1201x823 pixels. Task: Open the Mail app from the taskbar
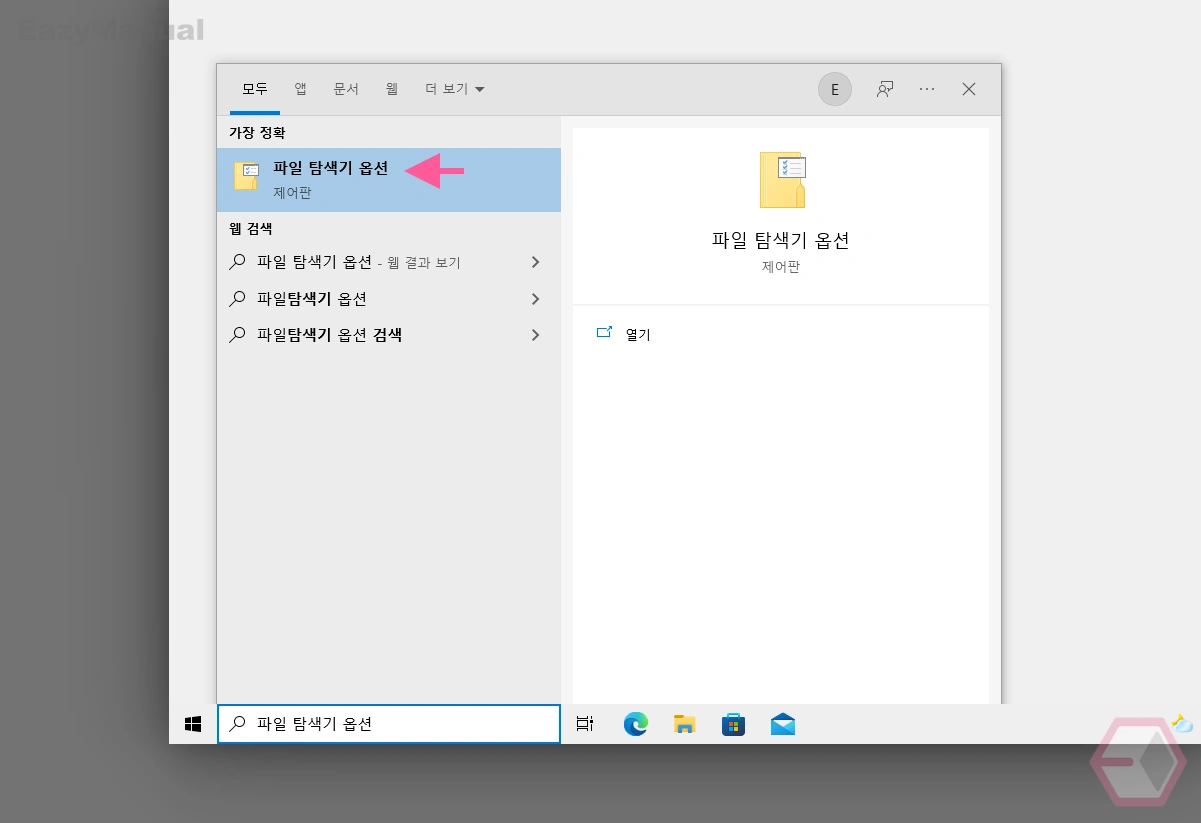tap(783, 724)
